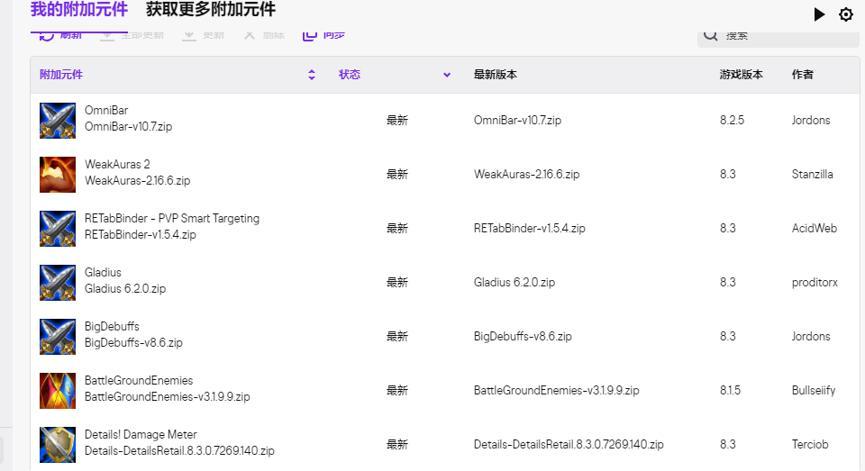Image resolution: width=865 pixels, height=471 pixels.
Task: Click author Jordons in OmniBar row
Action: tap(810, 120)
